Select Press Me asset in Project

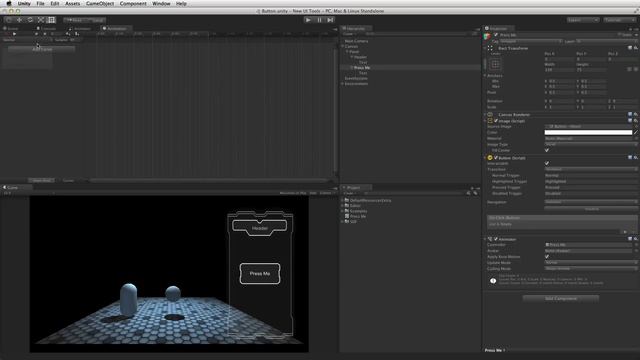(x=358, y=216)
